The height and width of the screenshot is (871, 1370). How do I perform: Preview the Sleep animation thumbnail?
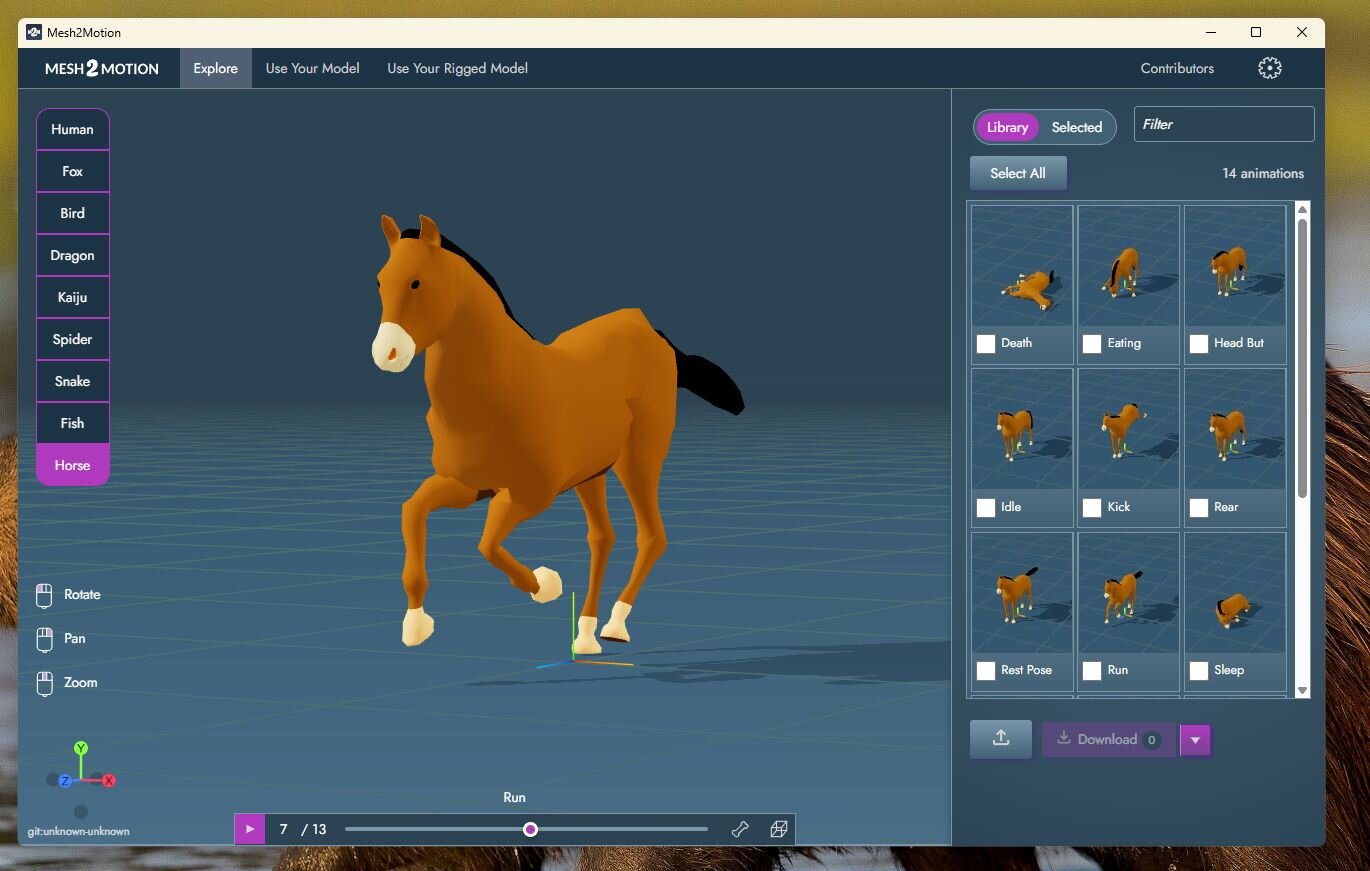tap(1235, 593)
